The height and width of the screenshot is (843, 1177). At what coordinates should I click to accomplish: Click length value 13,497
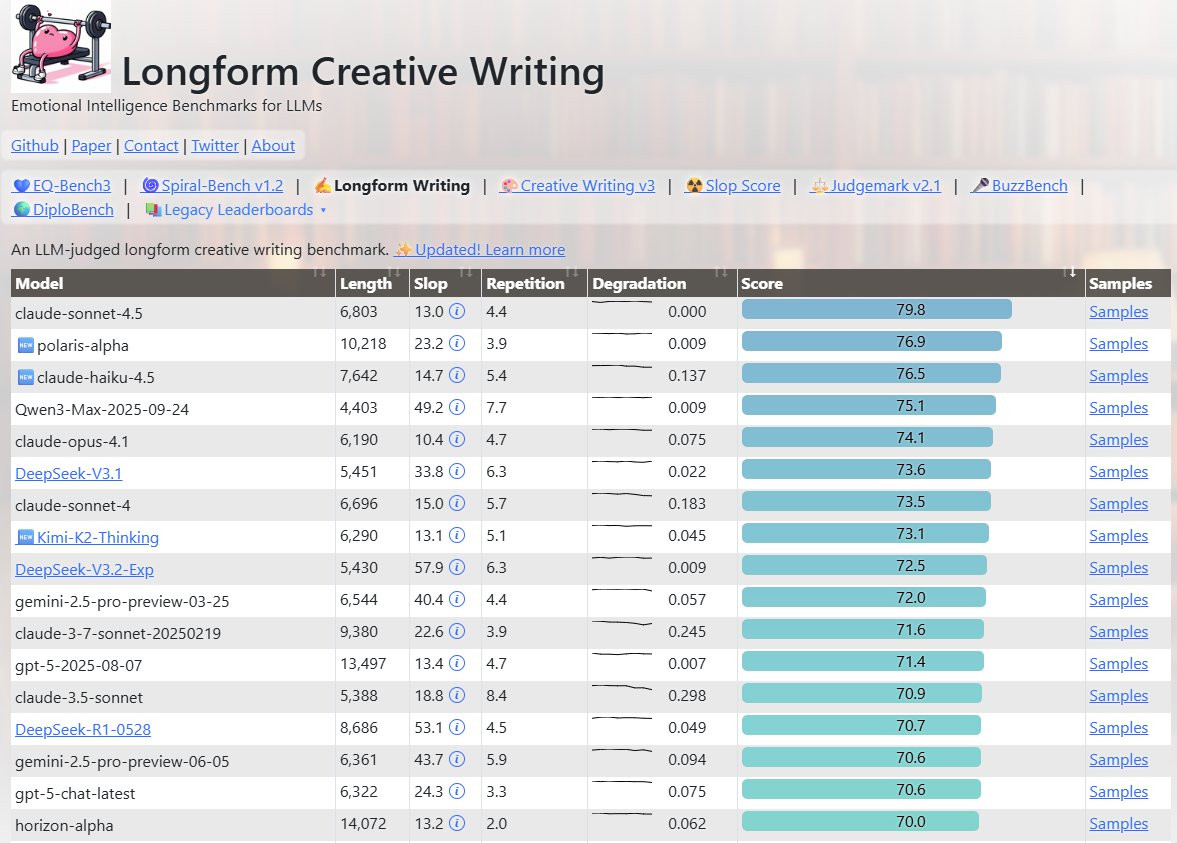pos(363,664)
